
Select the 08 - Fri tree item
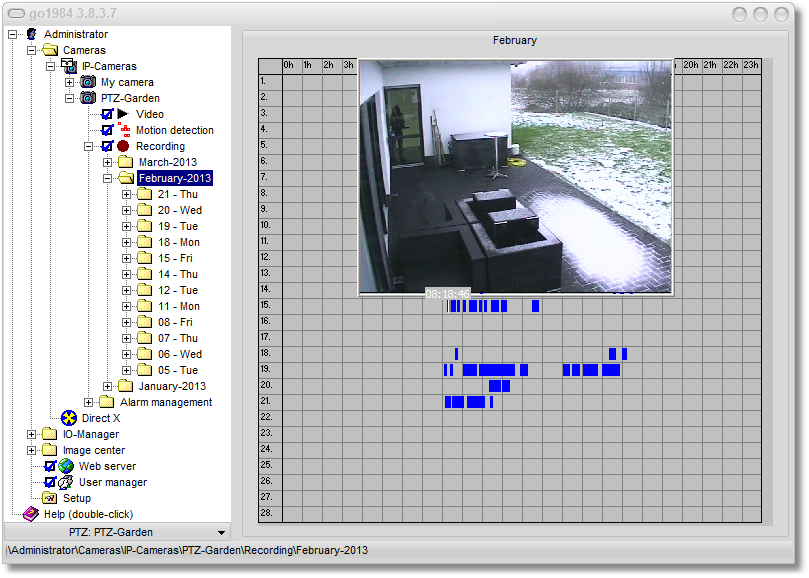click(175, 322)
